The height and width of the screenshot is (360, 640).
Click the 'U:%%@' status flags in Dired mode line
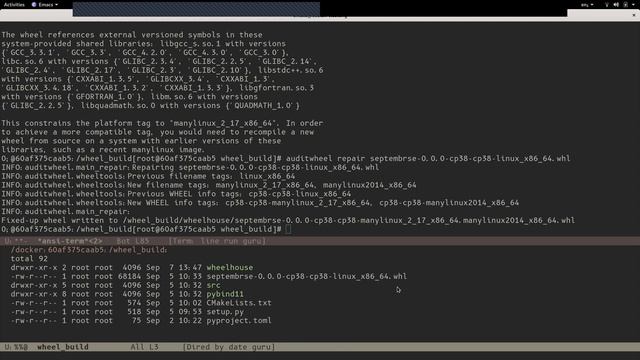point(16,347)
